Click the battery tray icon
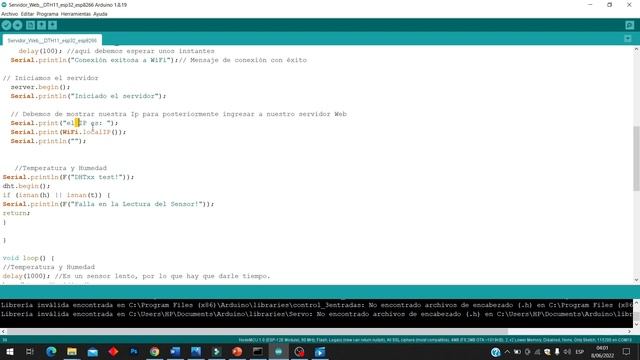 click(x=517, y=352)
